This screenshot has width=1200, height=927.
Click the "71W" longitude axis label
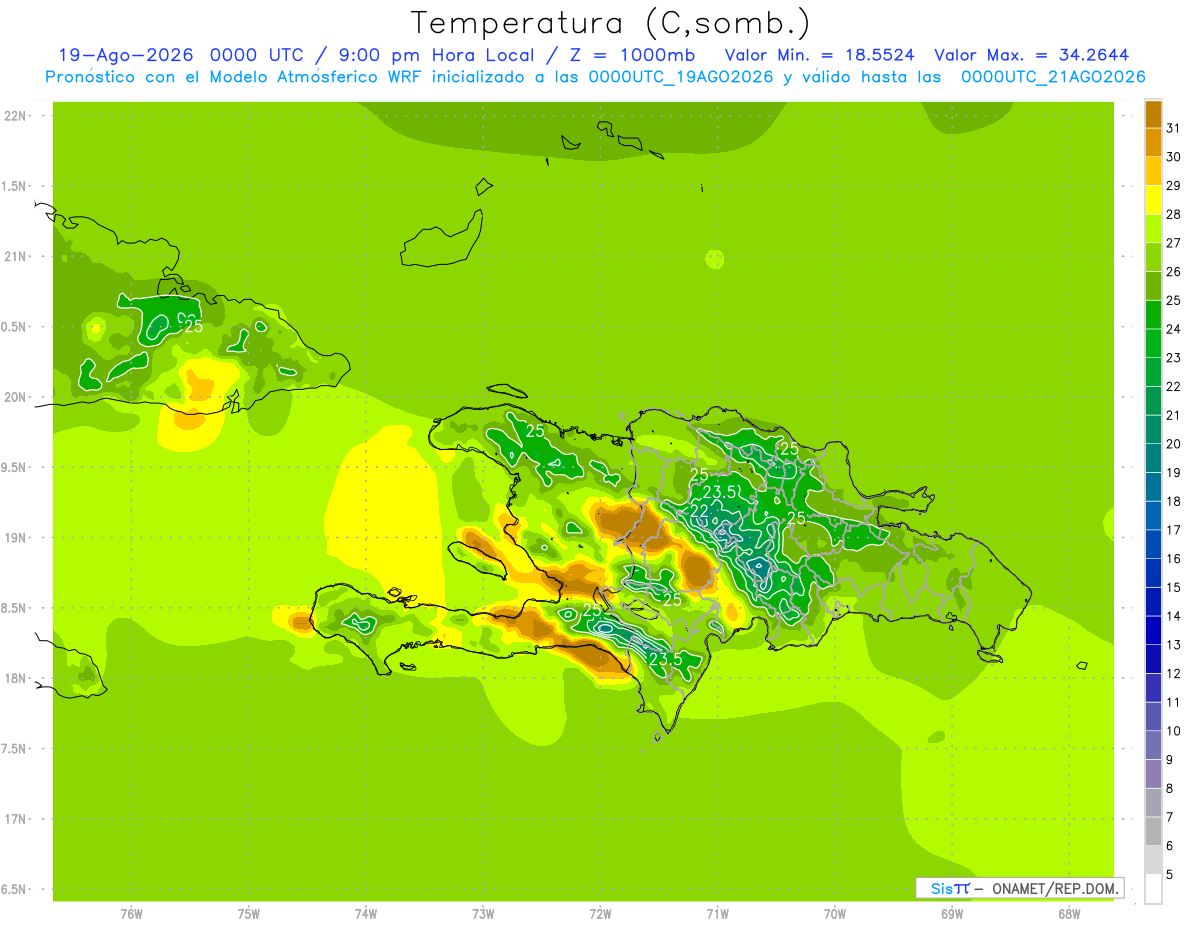tap(717, 914)
